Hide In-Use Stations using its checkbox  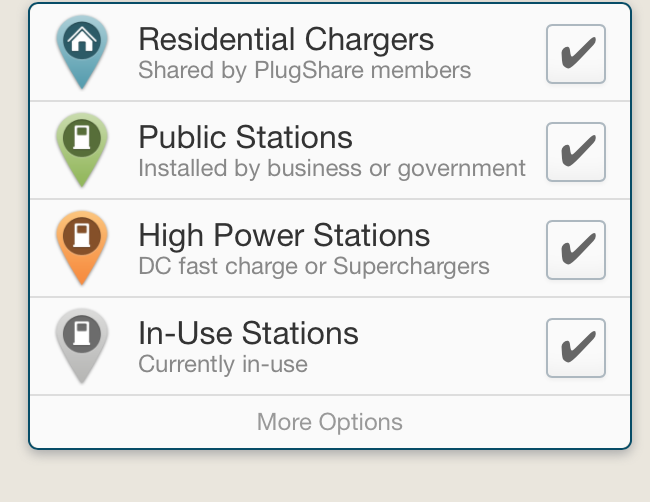(576, 347)
